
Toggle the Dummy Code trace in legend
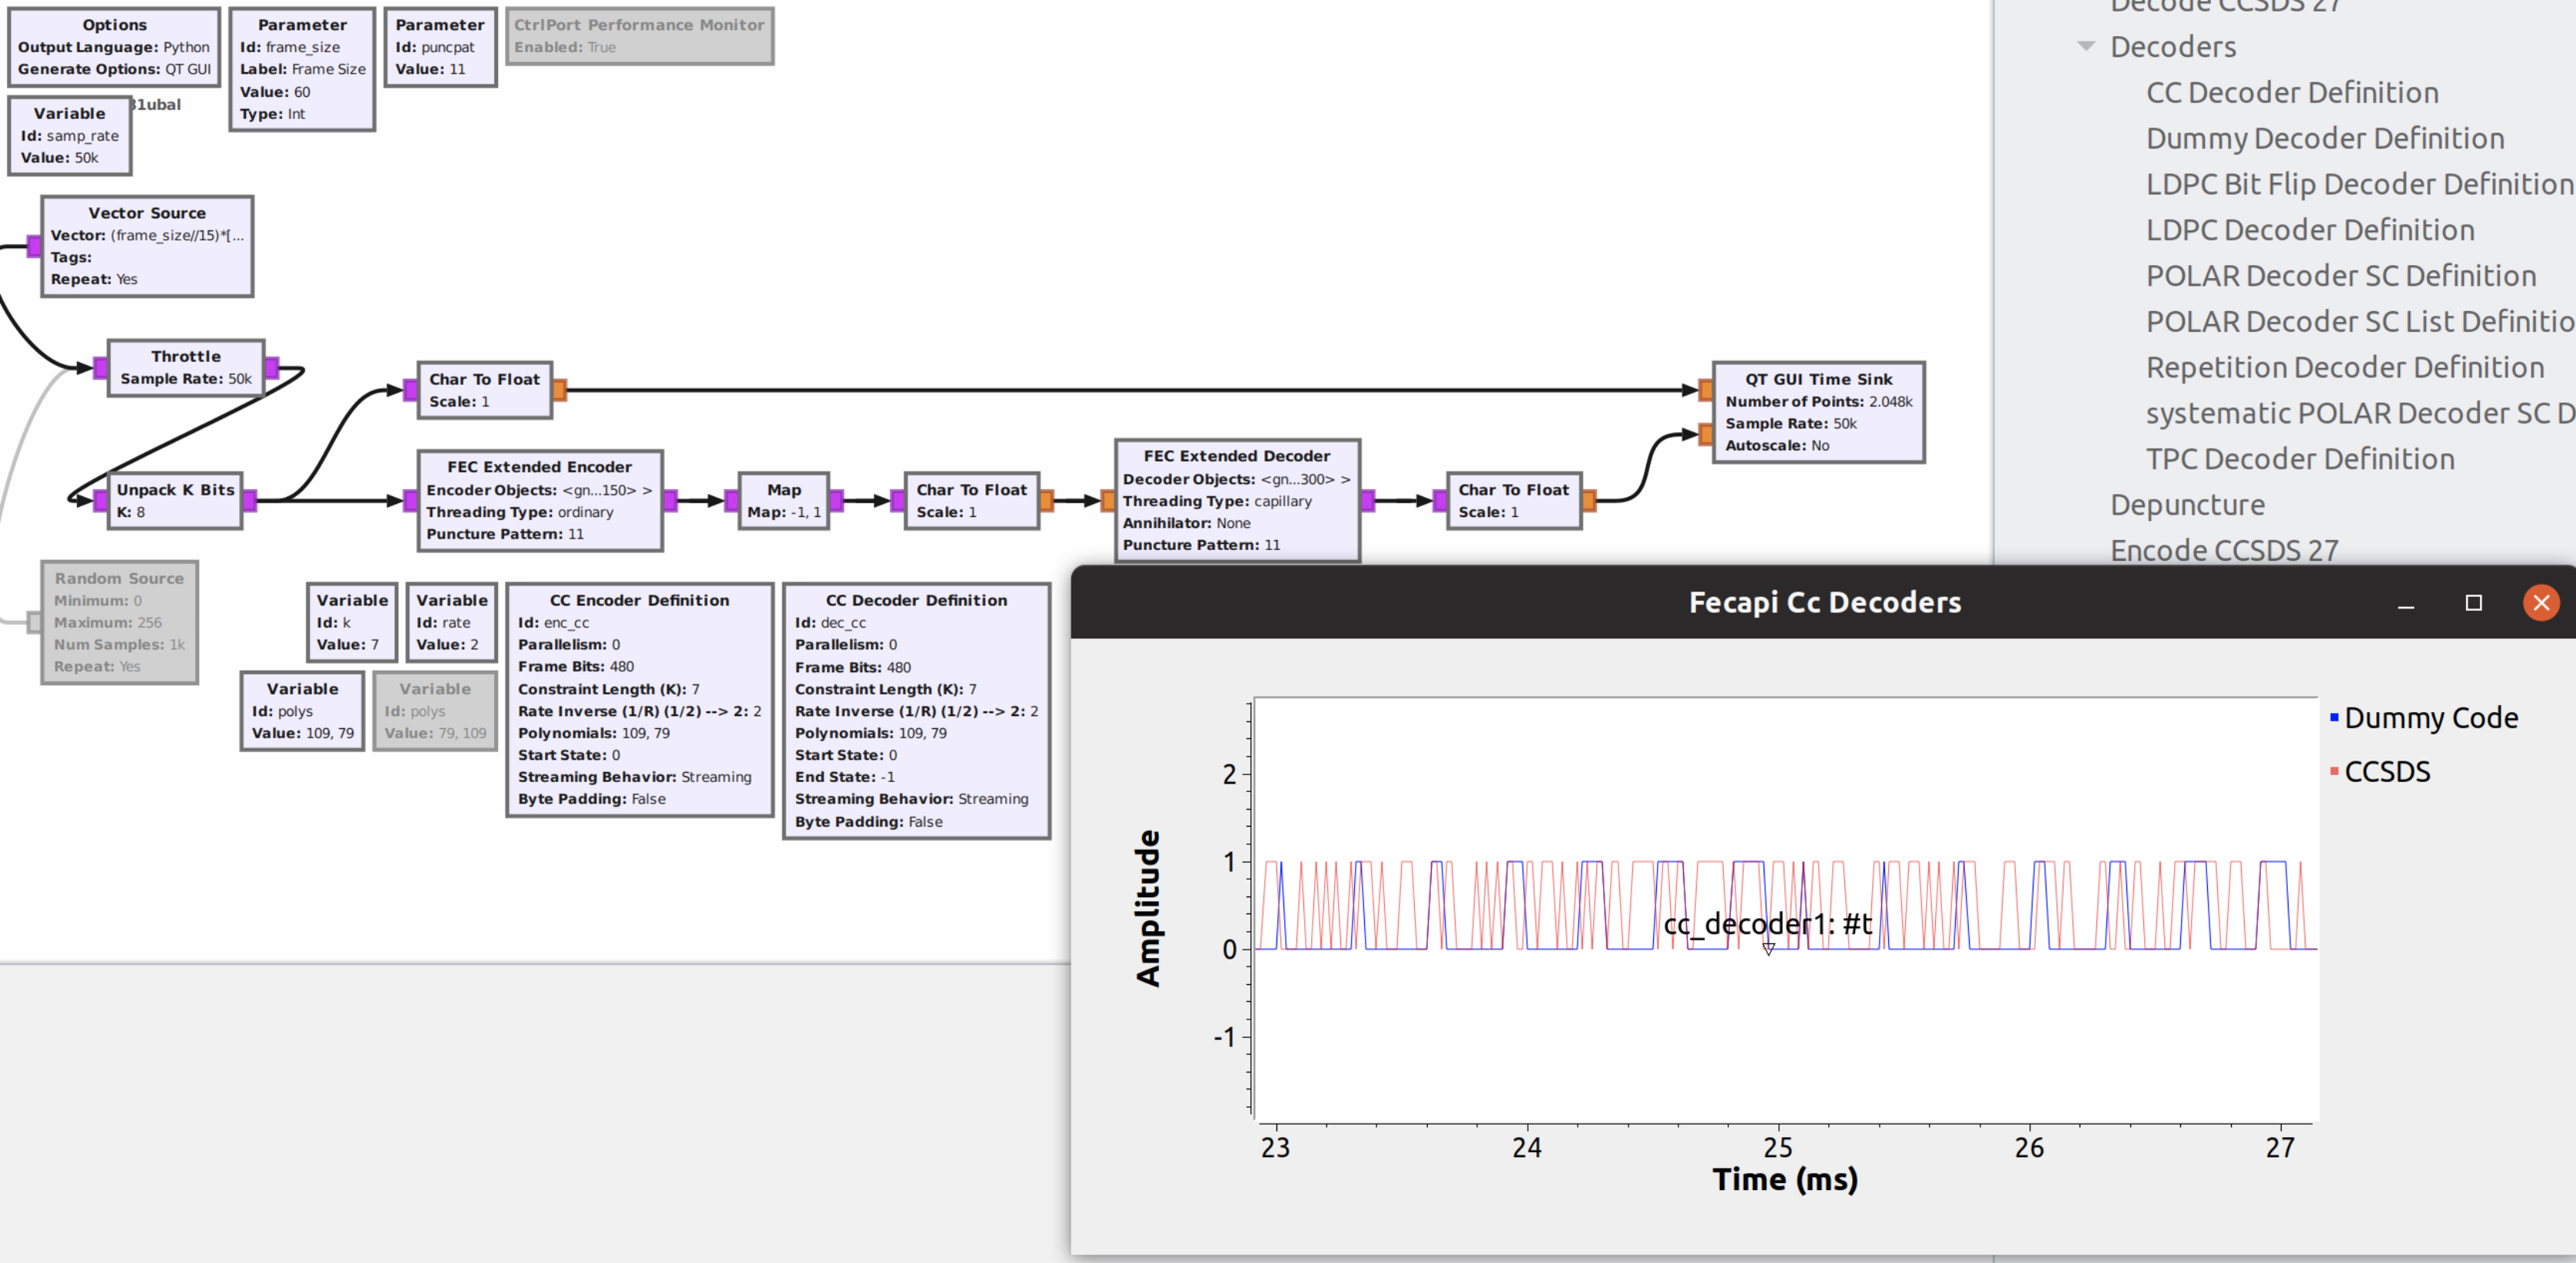2430,717
